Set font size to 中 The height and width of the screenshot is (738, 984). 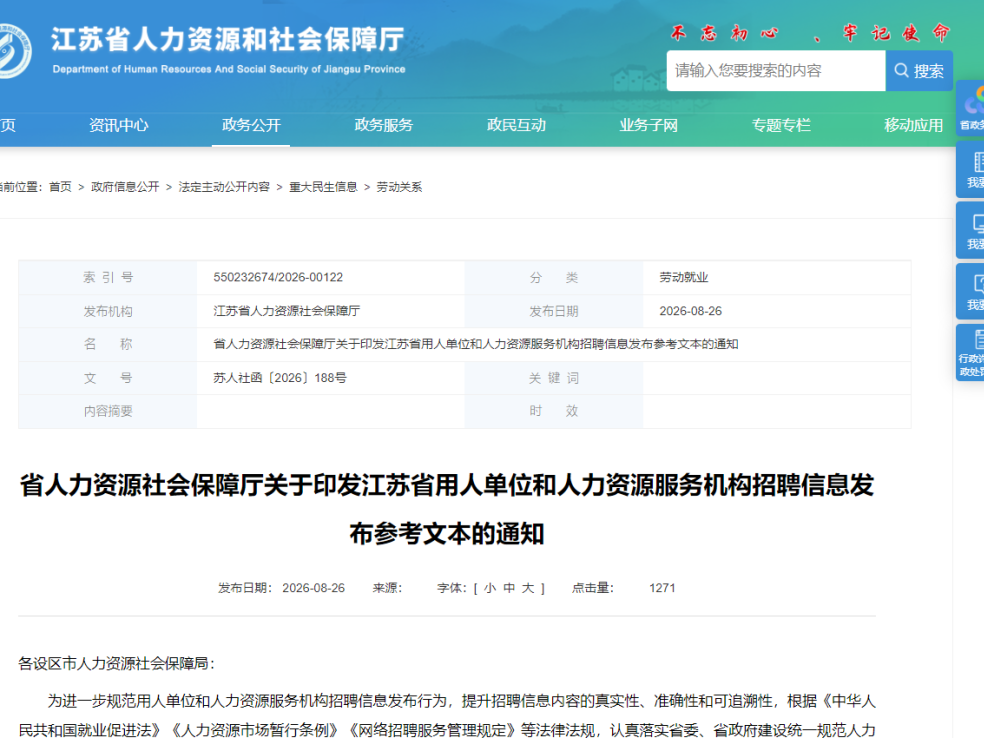click(509, 588)
